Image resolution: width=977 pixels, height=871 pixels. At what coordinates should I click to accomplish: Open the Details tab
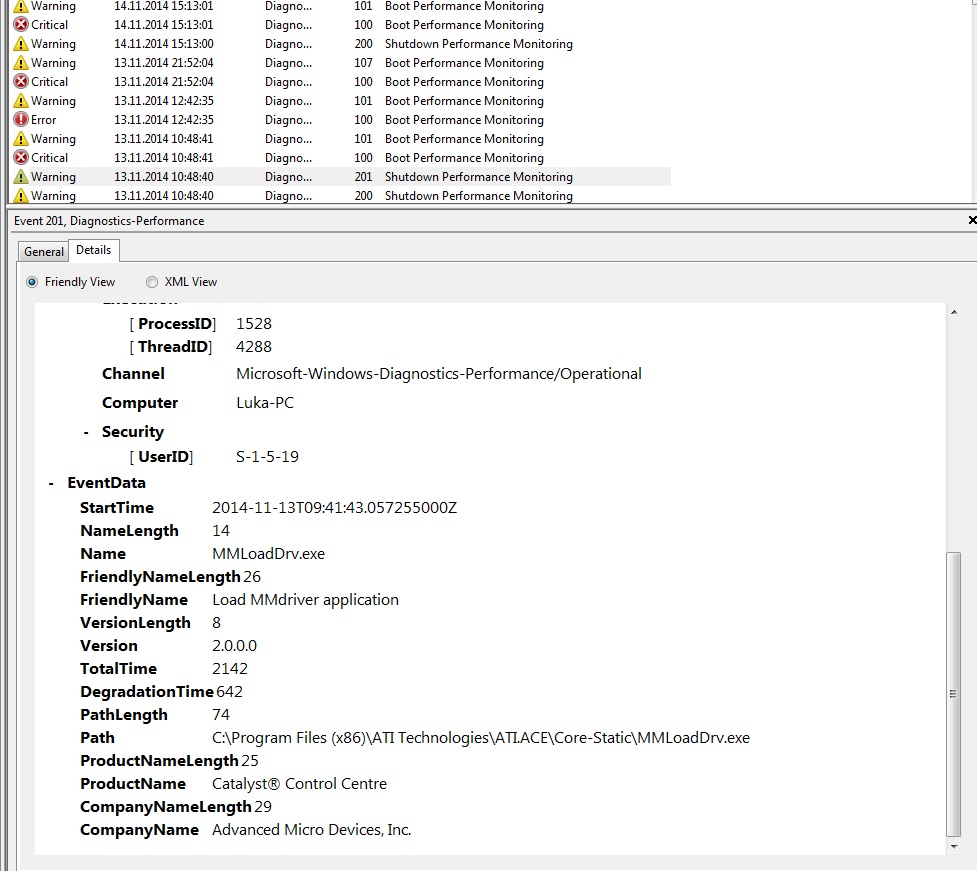93,250
